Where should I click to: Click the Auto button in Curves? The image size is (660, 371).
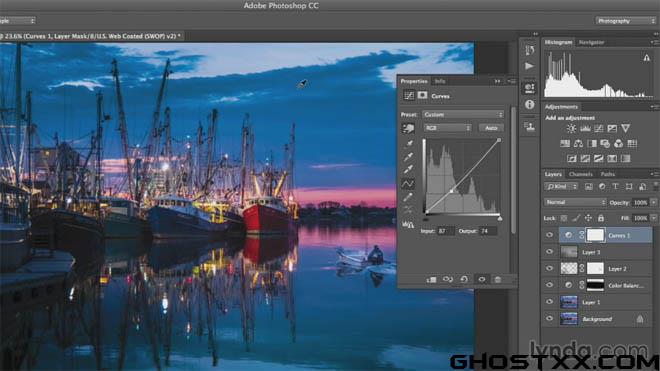tap(491, 128)
